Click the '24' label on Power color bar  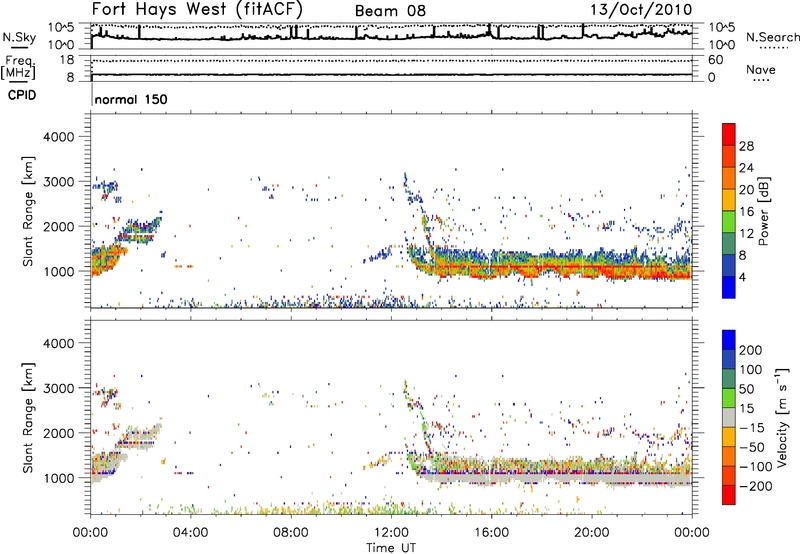[746, 168]
